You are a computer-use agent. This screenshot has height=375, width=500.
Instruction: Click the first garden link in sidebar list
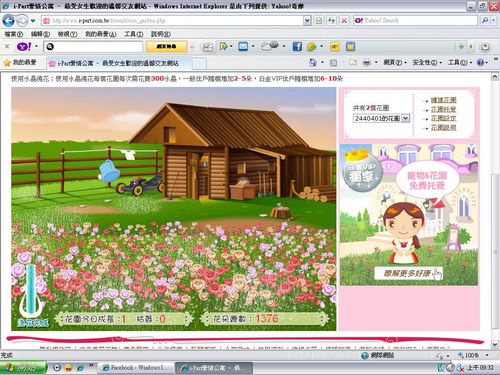443,100
